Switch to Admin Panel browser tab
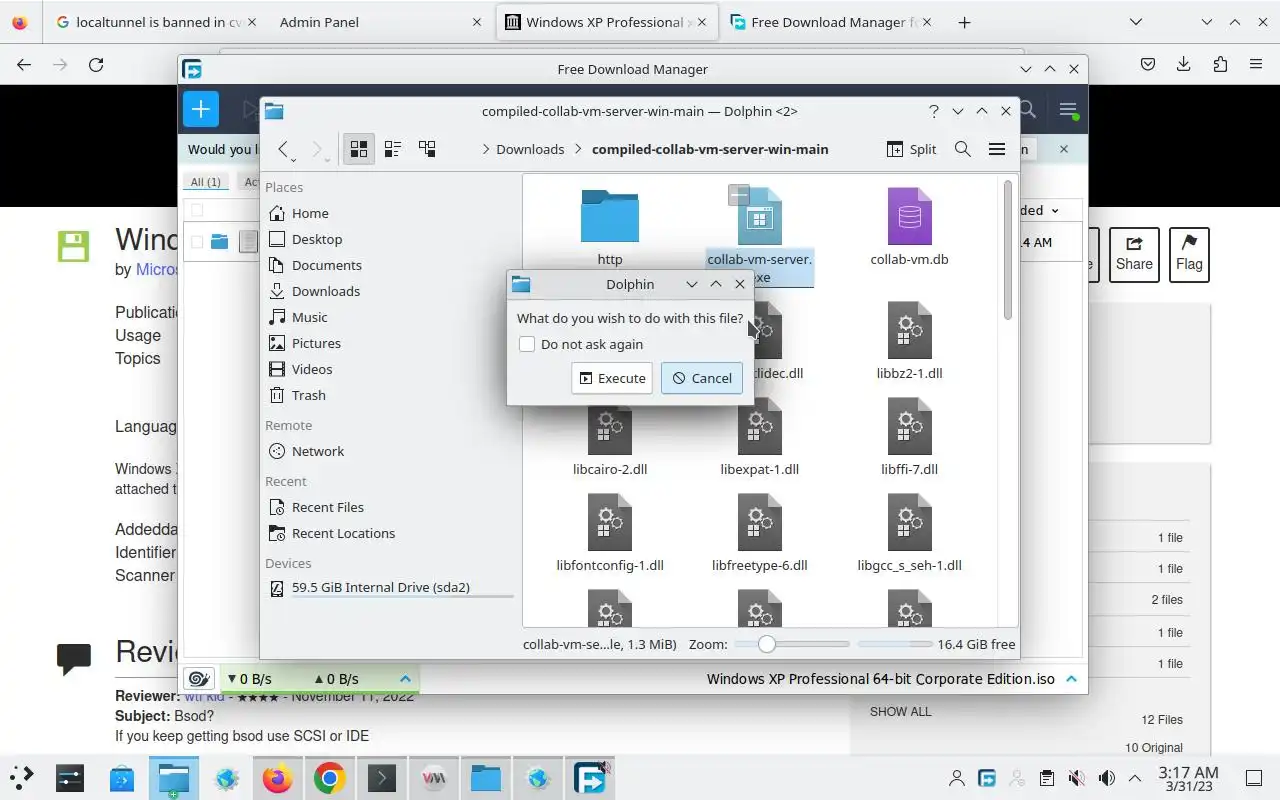 [380, 22]
